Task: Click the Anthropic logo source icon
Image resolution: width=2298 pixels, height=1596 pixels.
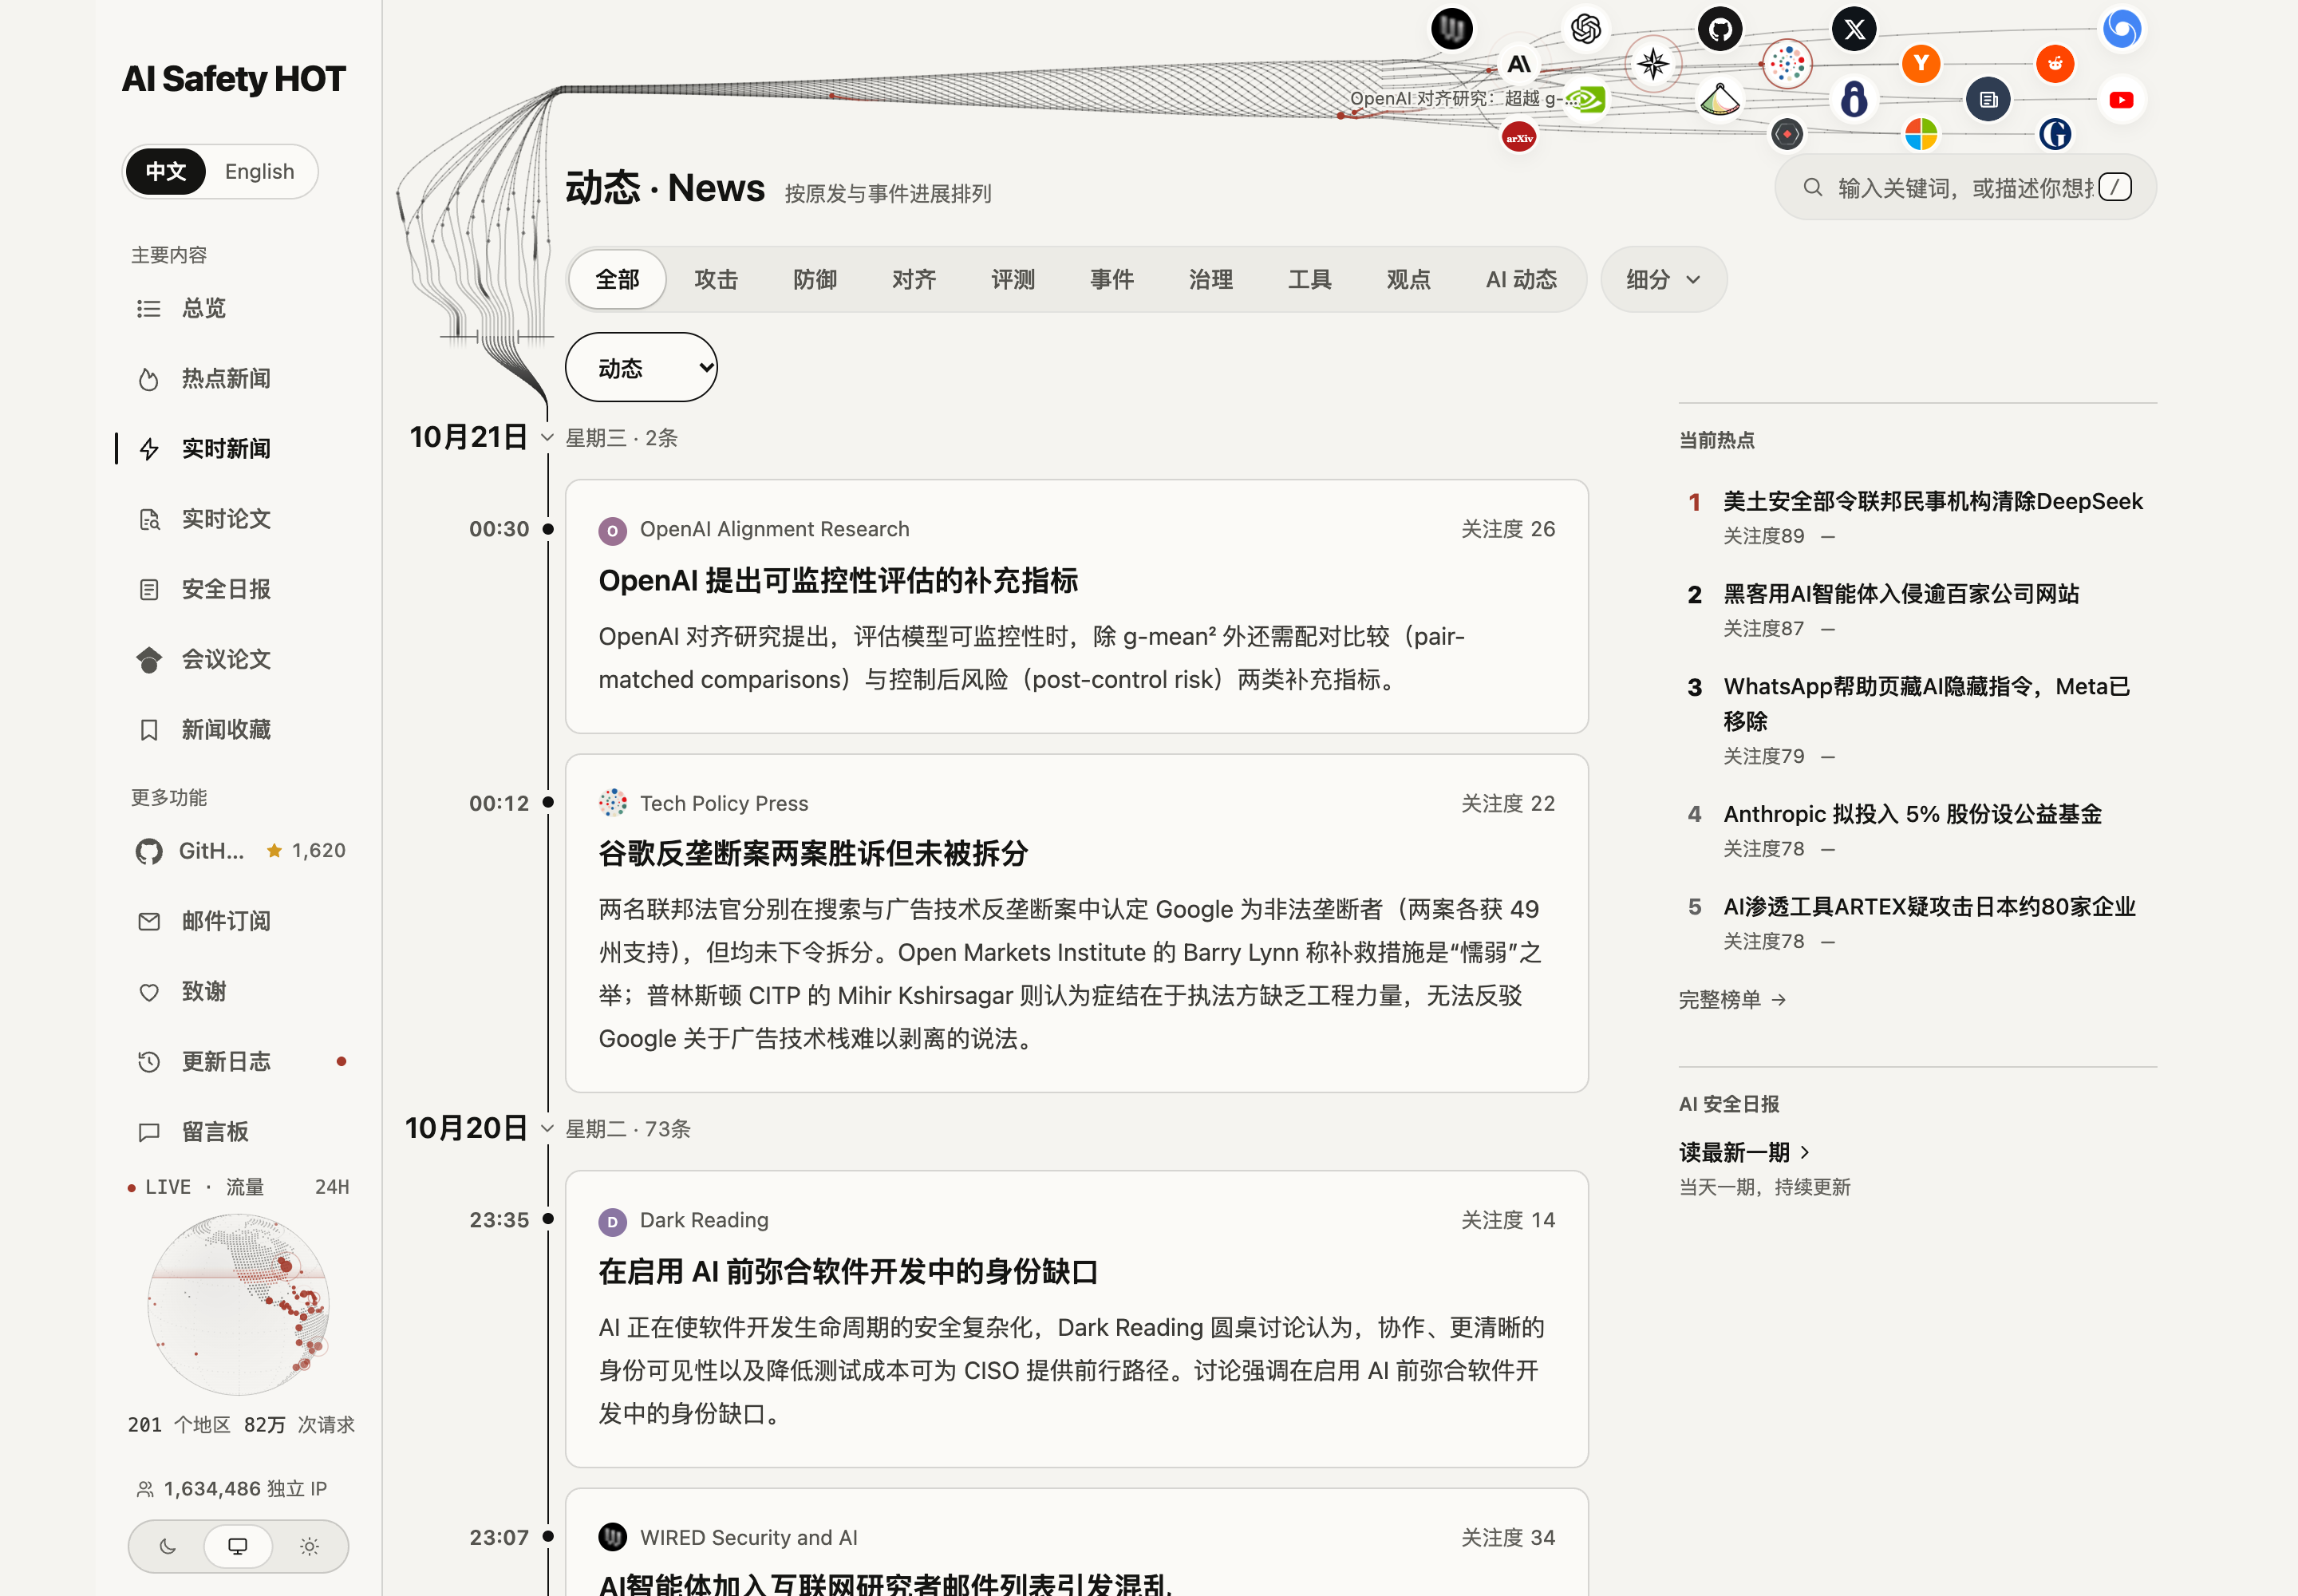Action: [1518, 64]
